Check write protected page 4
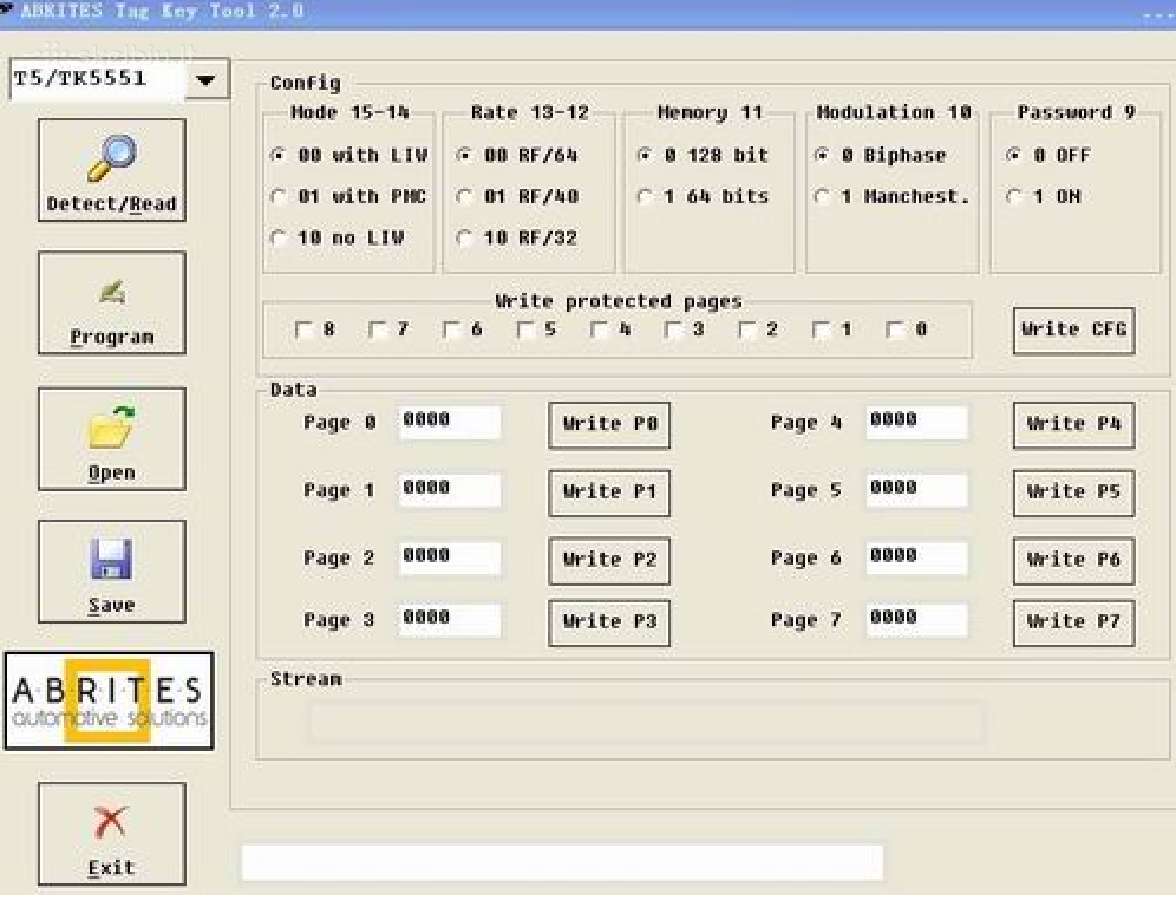 pyautogui.click(x=598, y=329)
